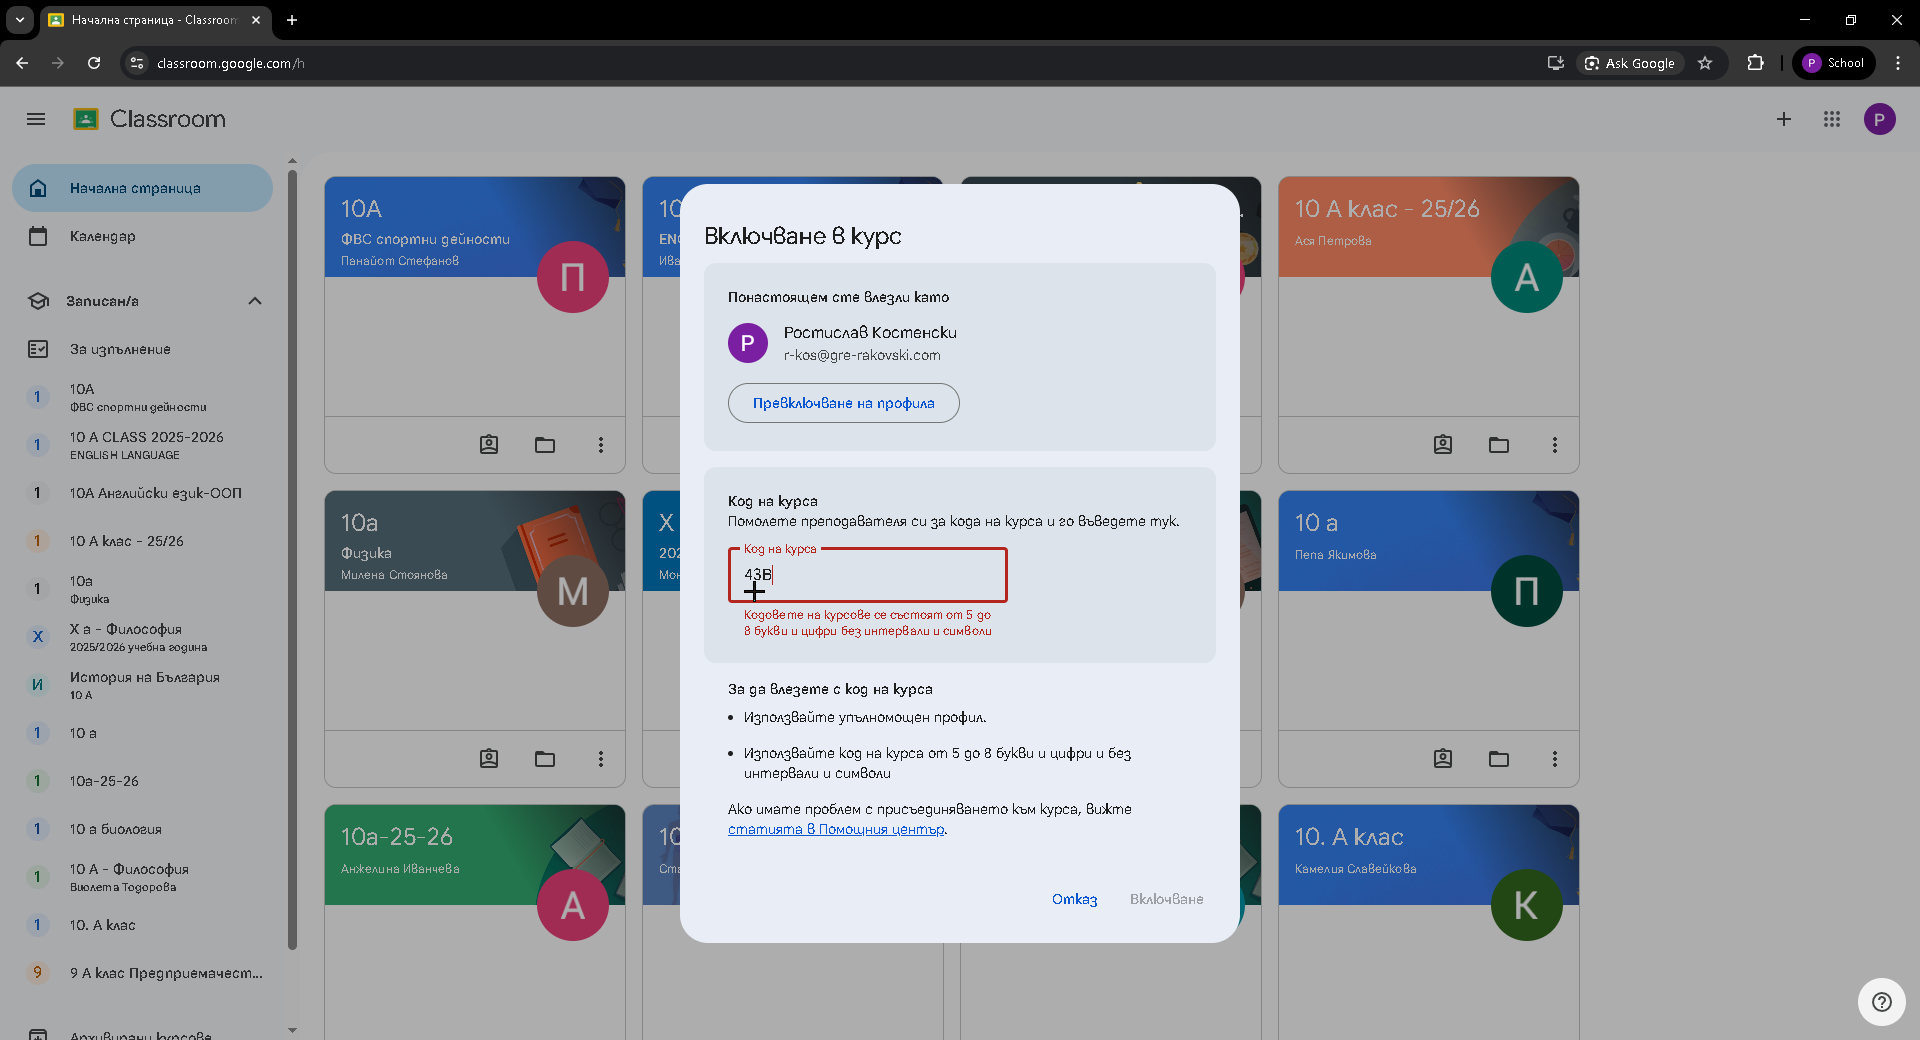This screenshot has width=1920, height=1040.
Task: Open Drive folder on 10 а Пепа Якимова card
Action: 1499,759
